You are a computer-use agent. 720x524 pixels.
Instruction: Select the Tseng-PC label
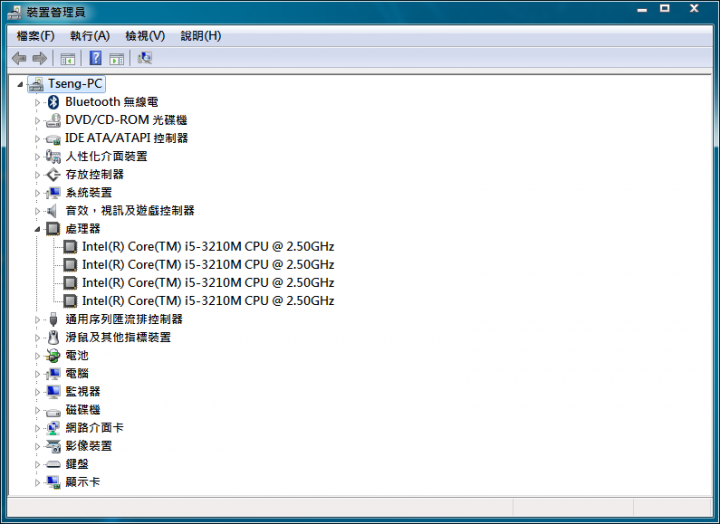(75, 84)
